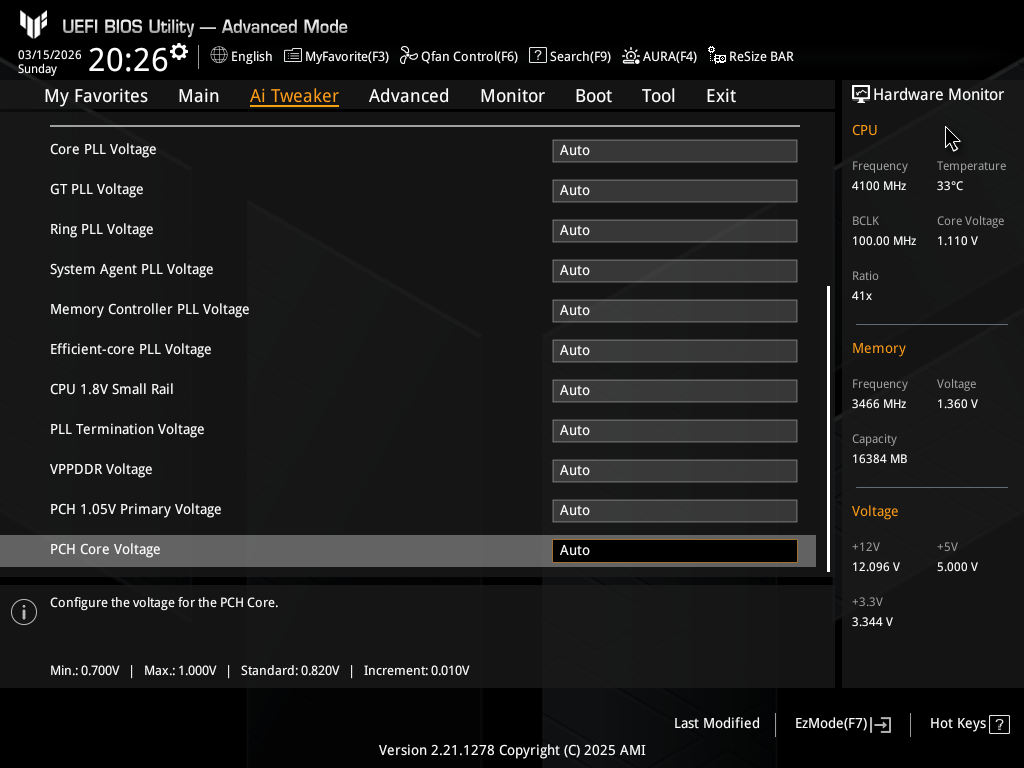Select the Ai Tweaker tab

294,96
